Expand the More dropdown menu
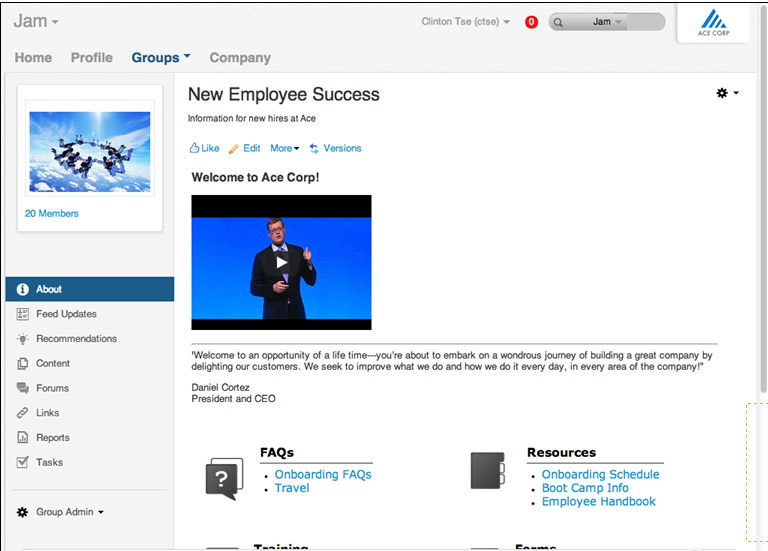 [x=284, y=148]
